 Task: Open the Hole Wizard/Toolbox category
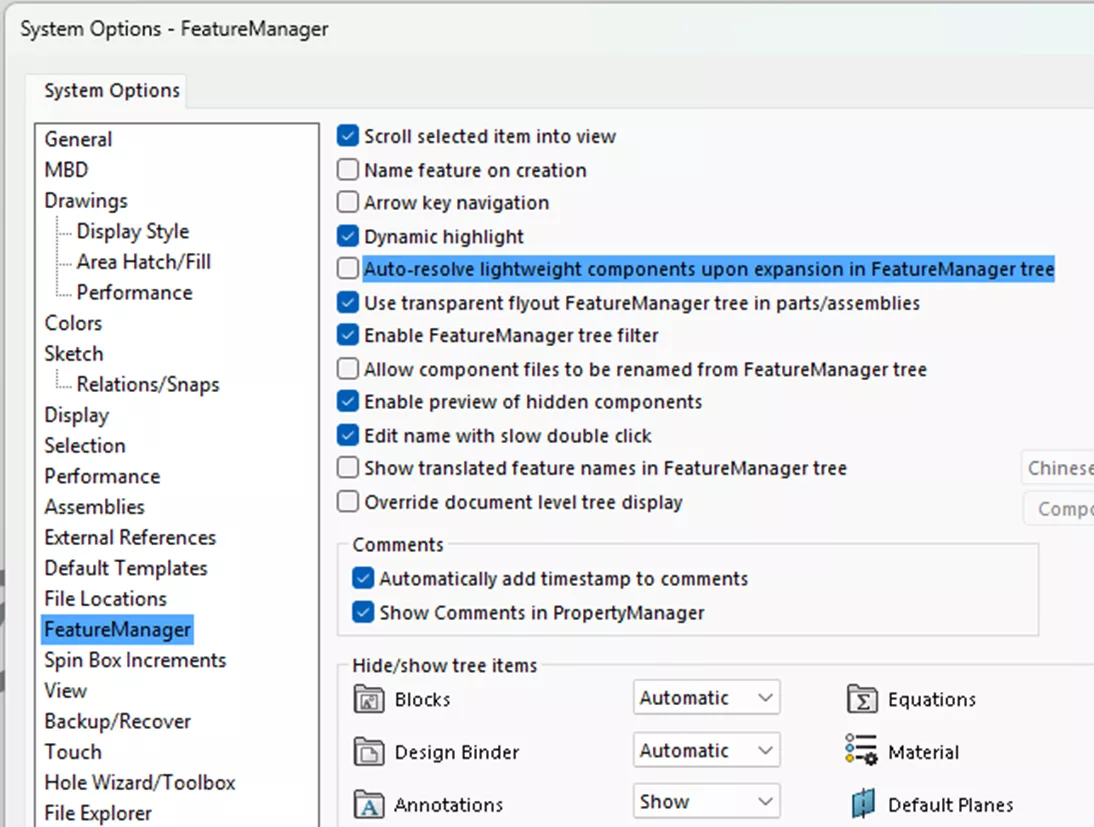coord(140,783)
